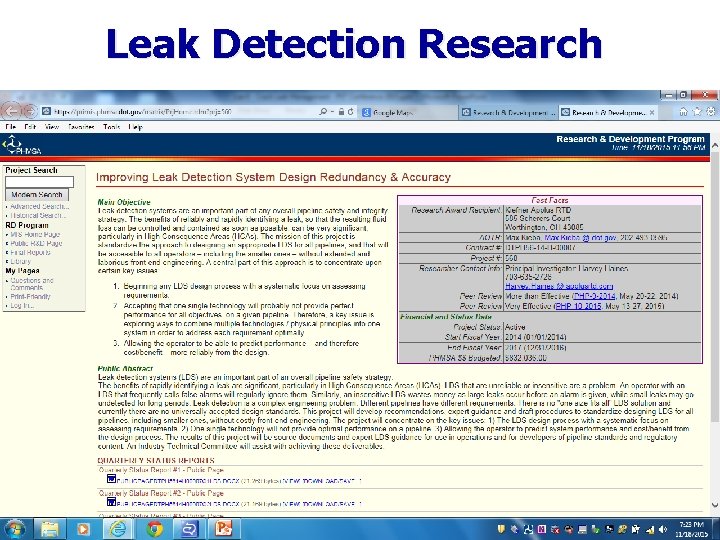720x540 pixels.
Task: Click the browser Forward arrow button
Action: 30,112
